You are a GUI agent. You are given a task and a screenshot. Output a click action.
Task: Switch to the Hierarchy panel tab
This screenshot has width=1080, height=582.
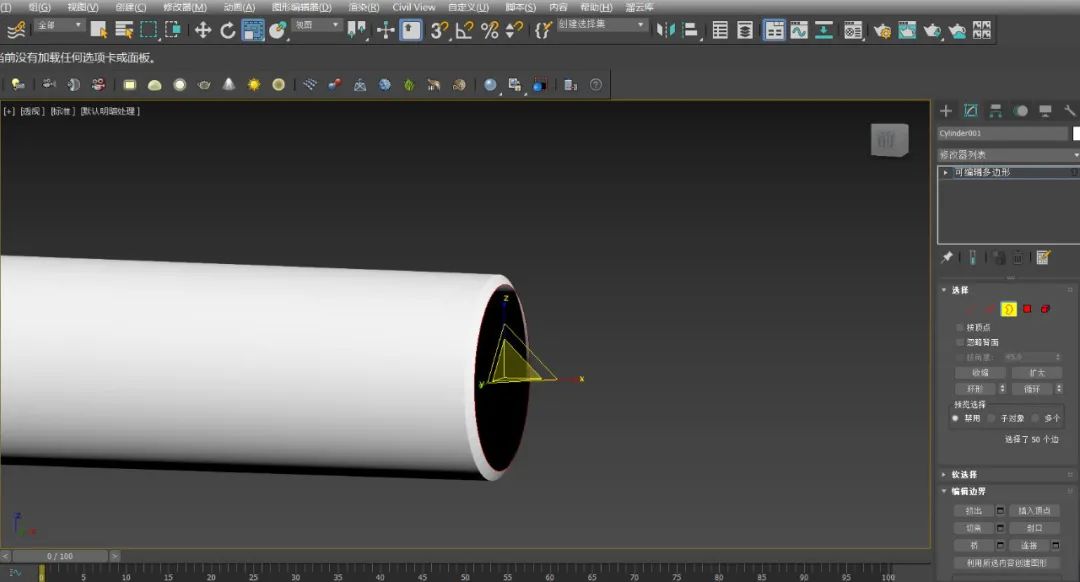point(995,111)
